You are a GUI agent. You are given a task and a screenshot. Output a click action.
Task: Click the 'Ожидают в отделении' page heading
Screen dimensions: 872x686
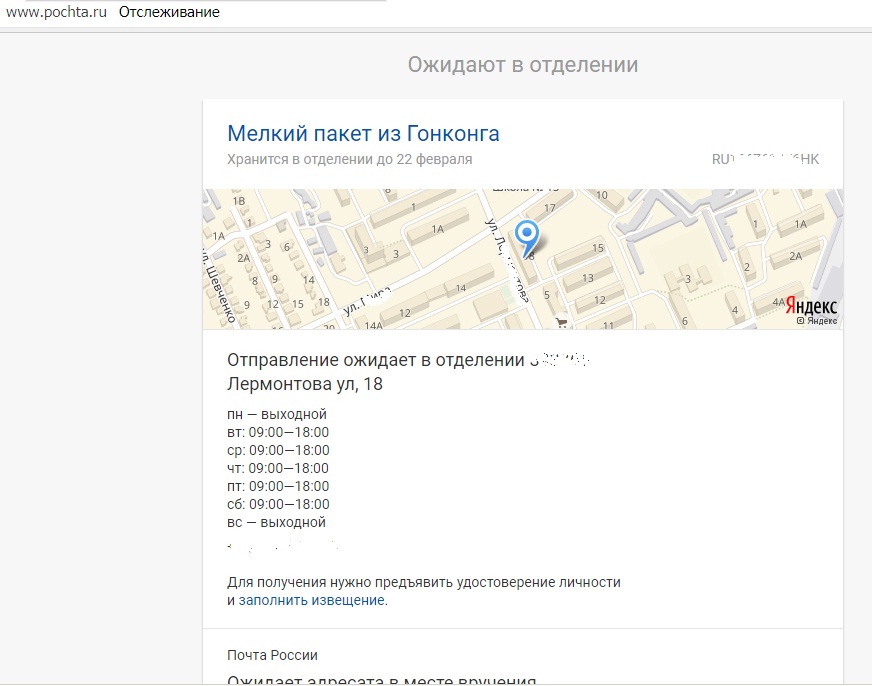click(x=522, y=63)
